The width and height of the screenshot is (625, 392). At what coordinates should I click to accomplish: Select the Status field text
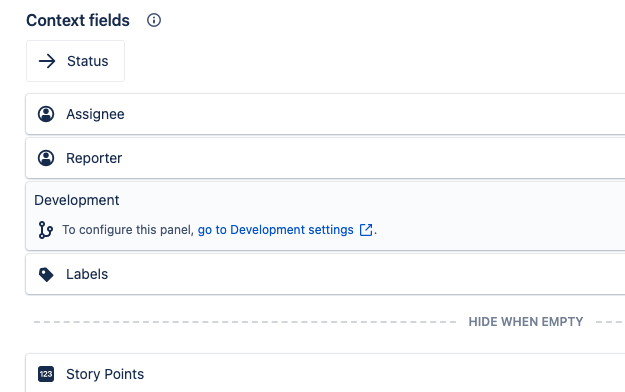pyautogui.click(x=88, y=61)
